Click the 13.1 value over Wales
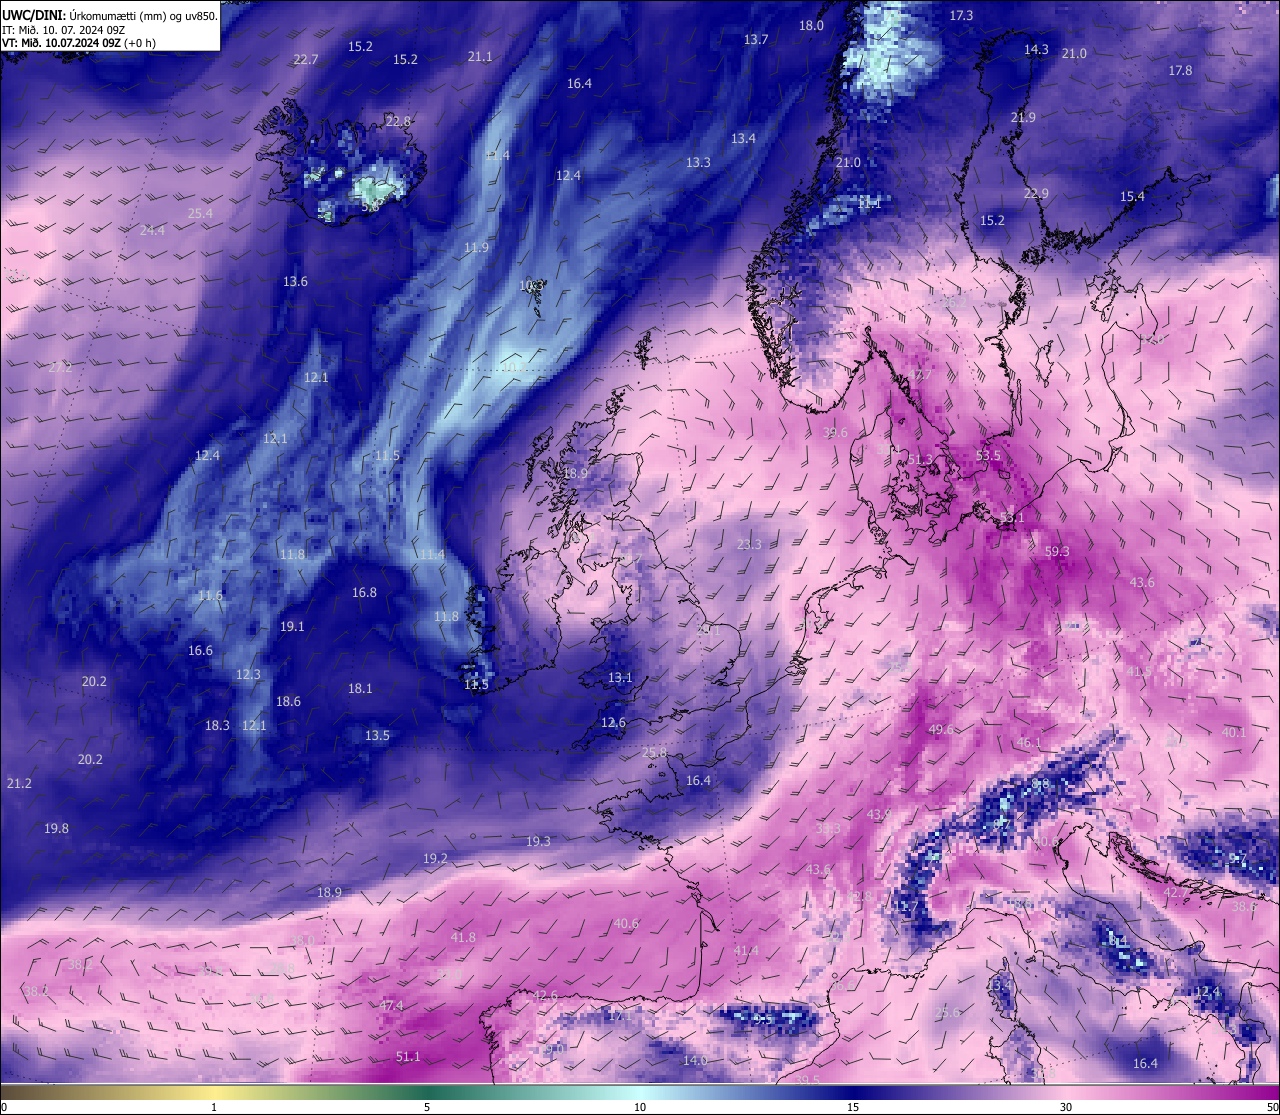1280x1115 pixels. pos(620,678)
